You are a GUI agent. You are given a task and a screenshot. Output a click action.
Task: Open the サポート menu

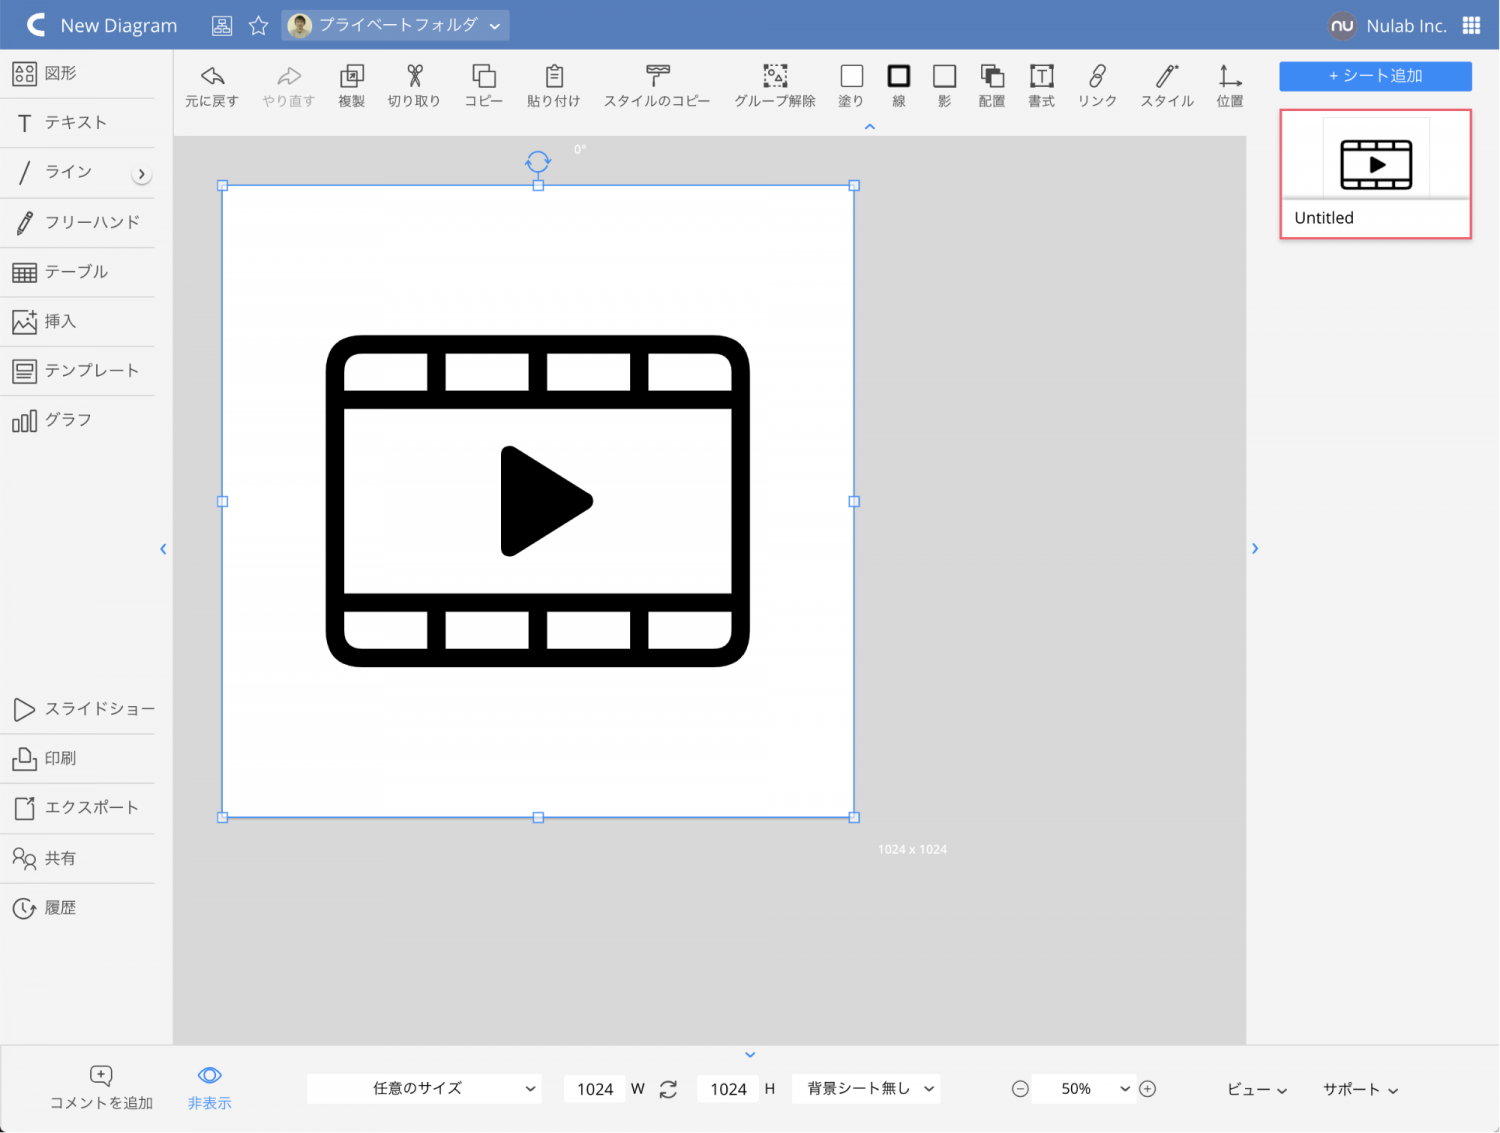pyautogui.click(x=1360, y=1089)
